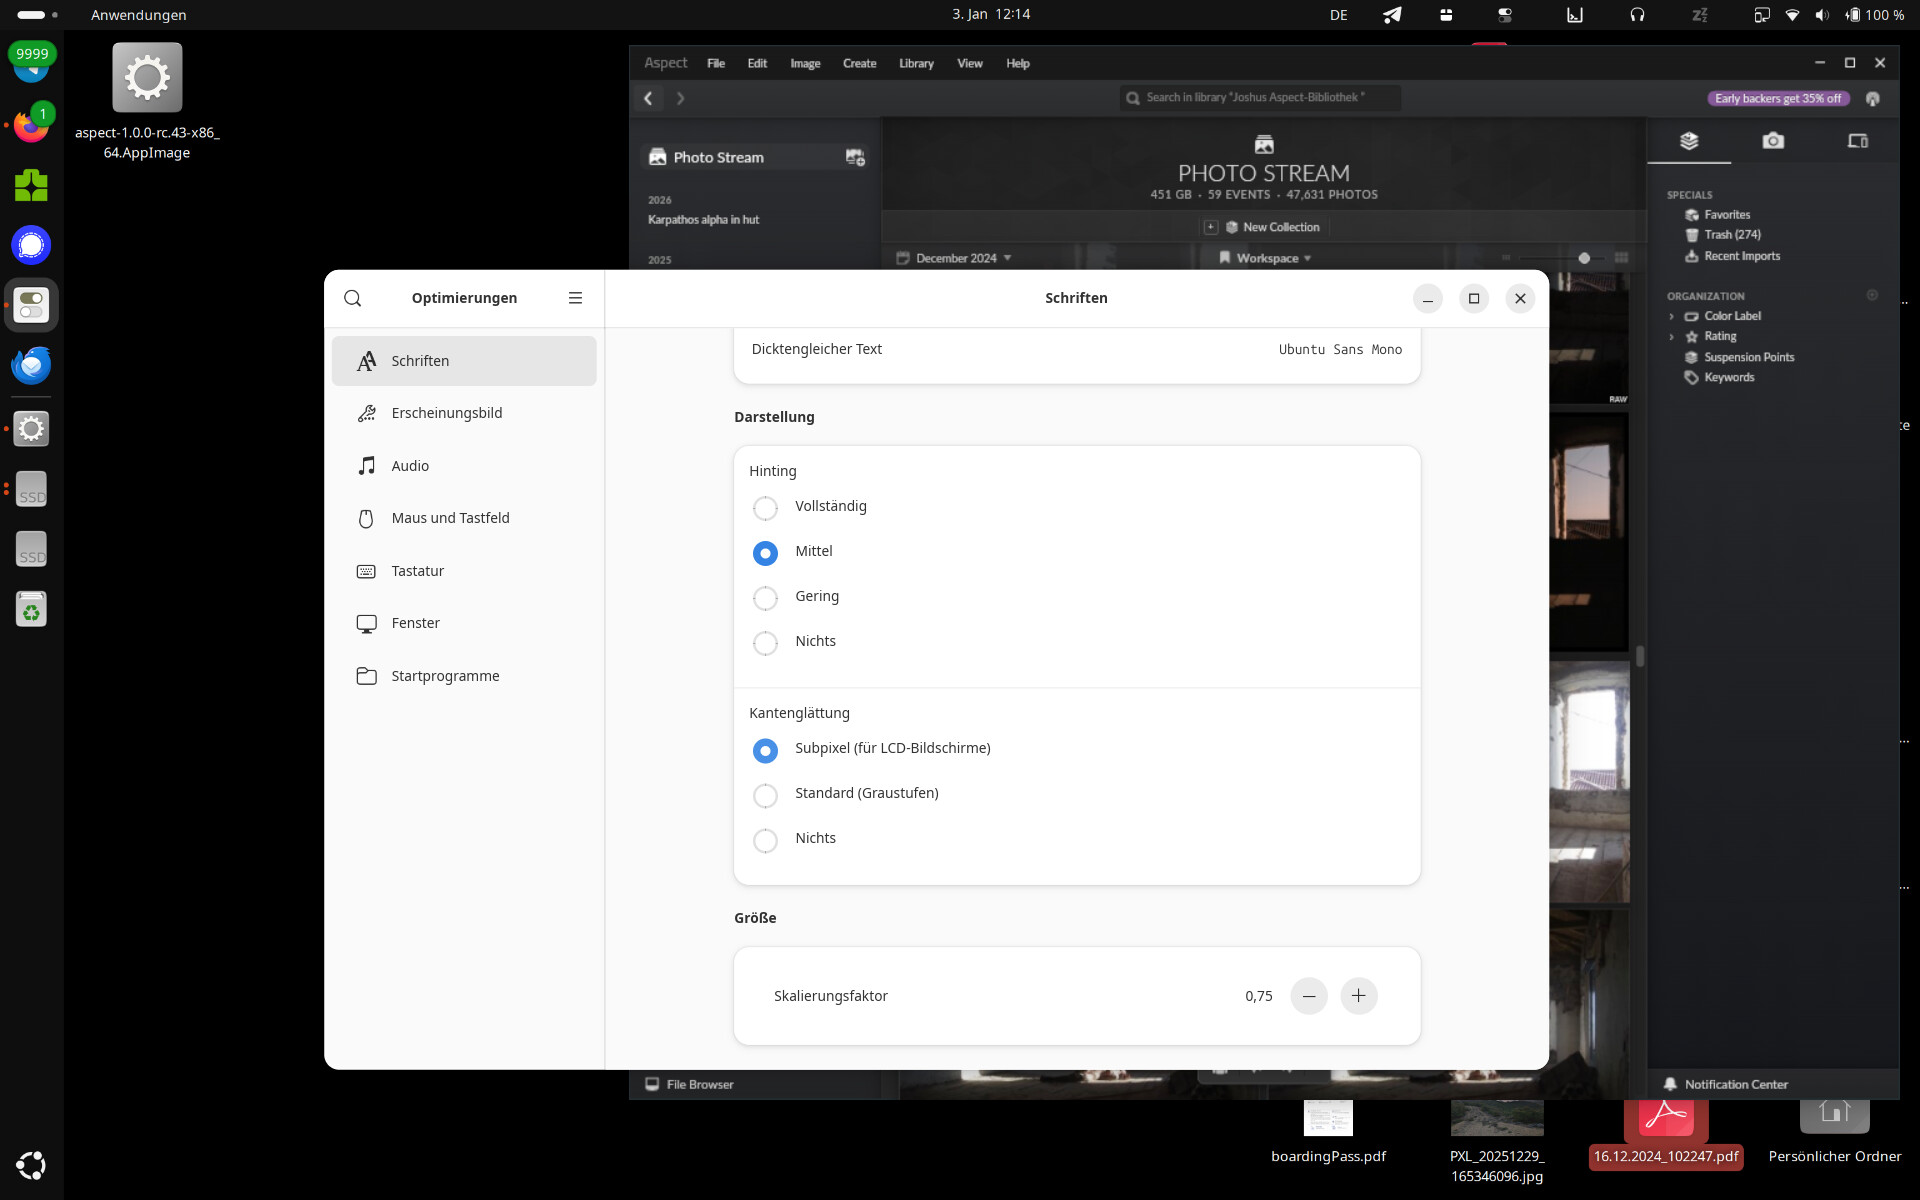Expand the Color Label tree item
Viewport: 1920px width, 1200px height.
tap(1671, 316)
